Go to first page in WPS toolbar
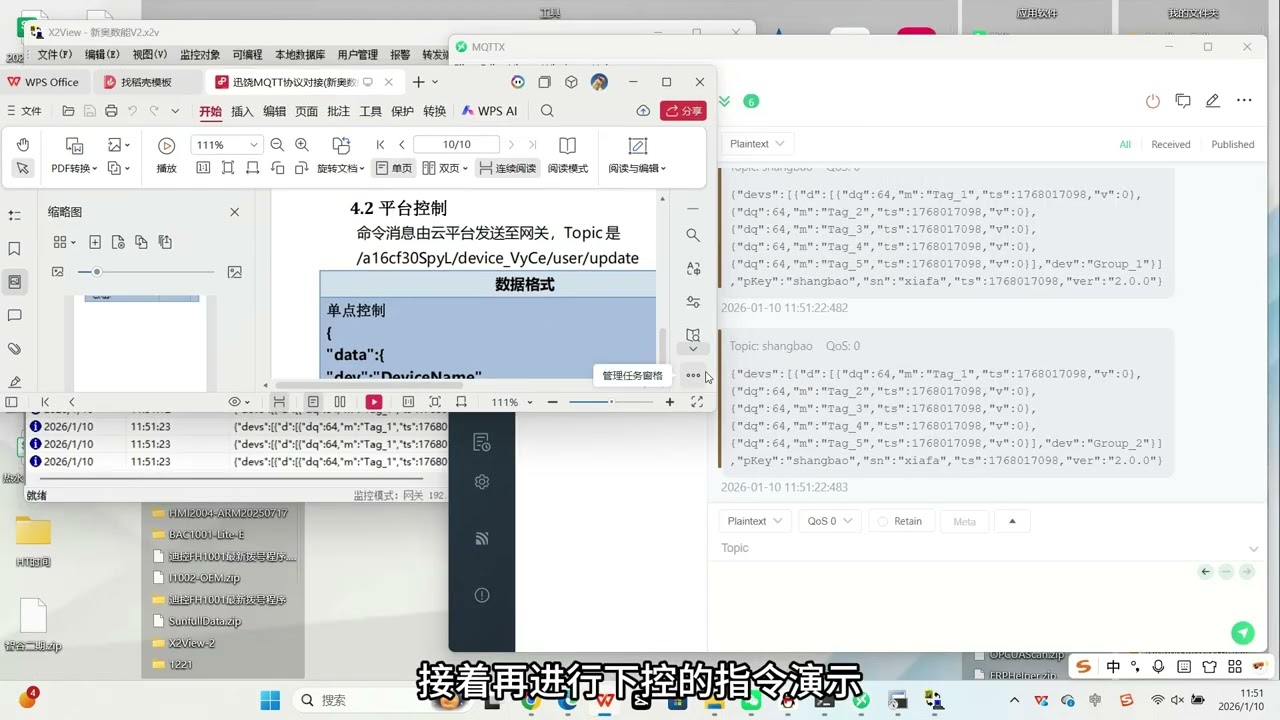 point(381,145)
